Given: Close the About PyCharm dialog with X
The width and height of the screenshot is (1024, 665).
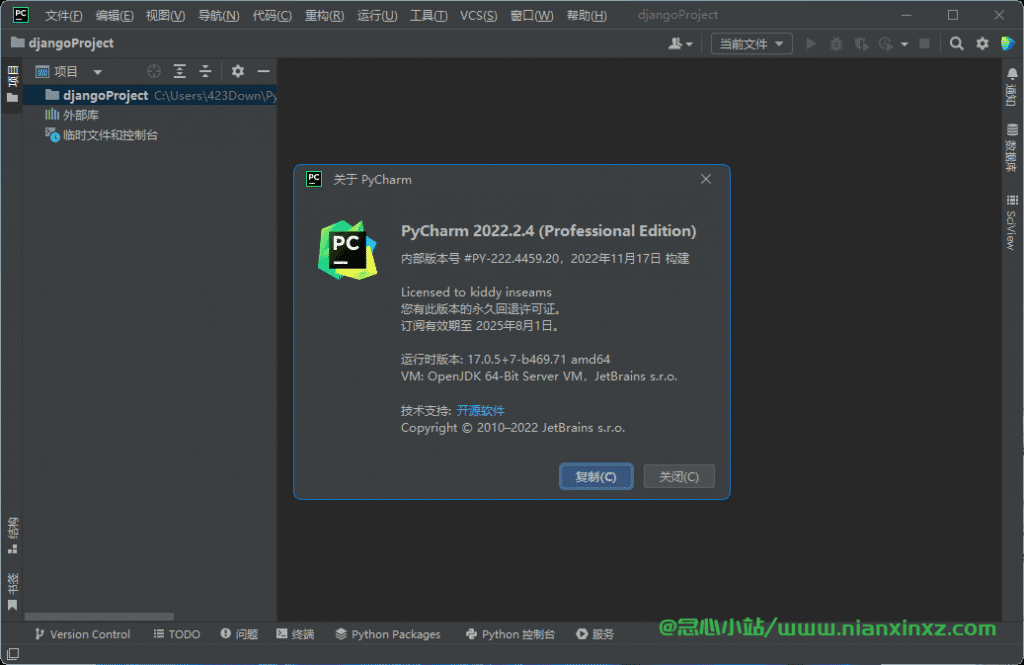Looking at the screenshot, I should click(x=706, y=179).
